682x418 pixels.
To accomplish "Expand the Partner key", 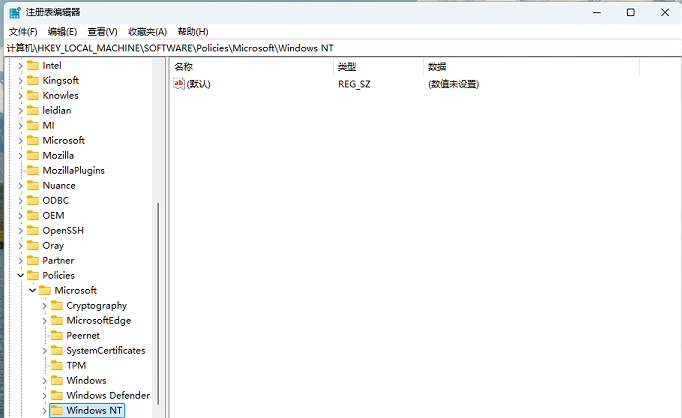I will [20, 261].
